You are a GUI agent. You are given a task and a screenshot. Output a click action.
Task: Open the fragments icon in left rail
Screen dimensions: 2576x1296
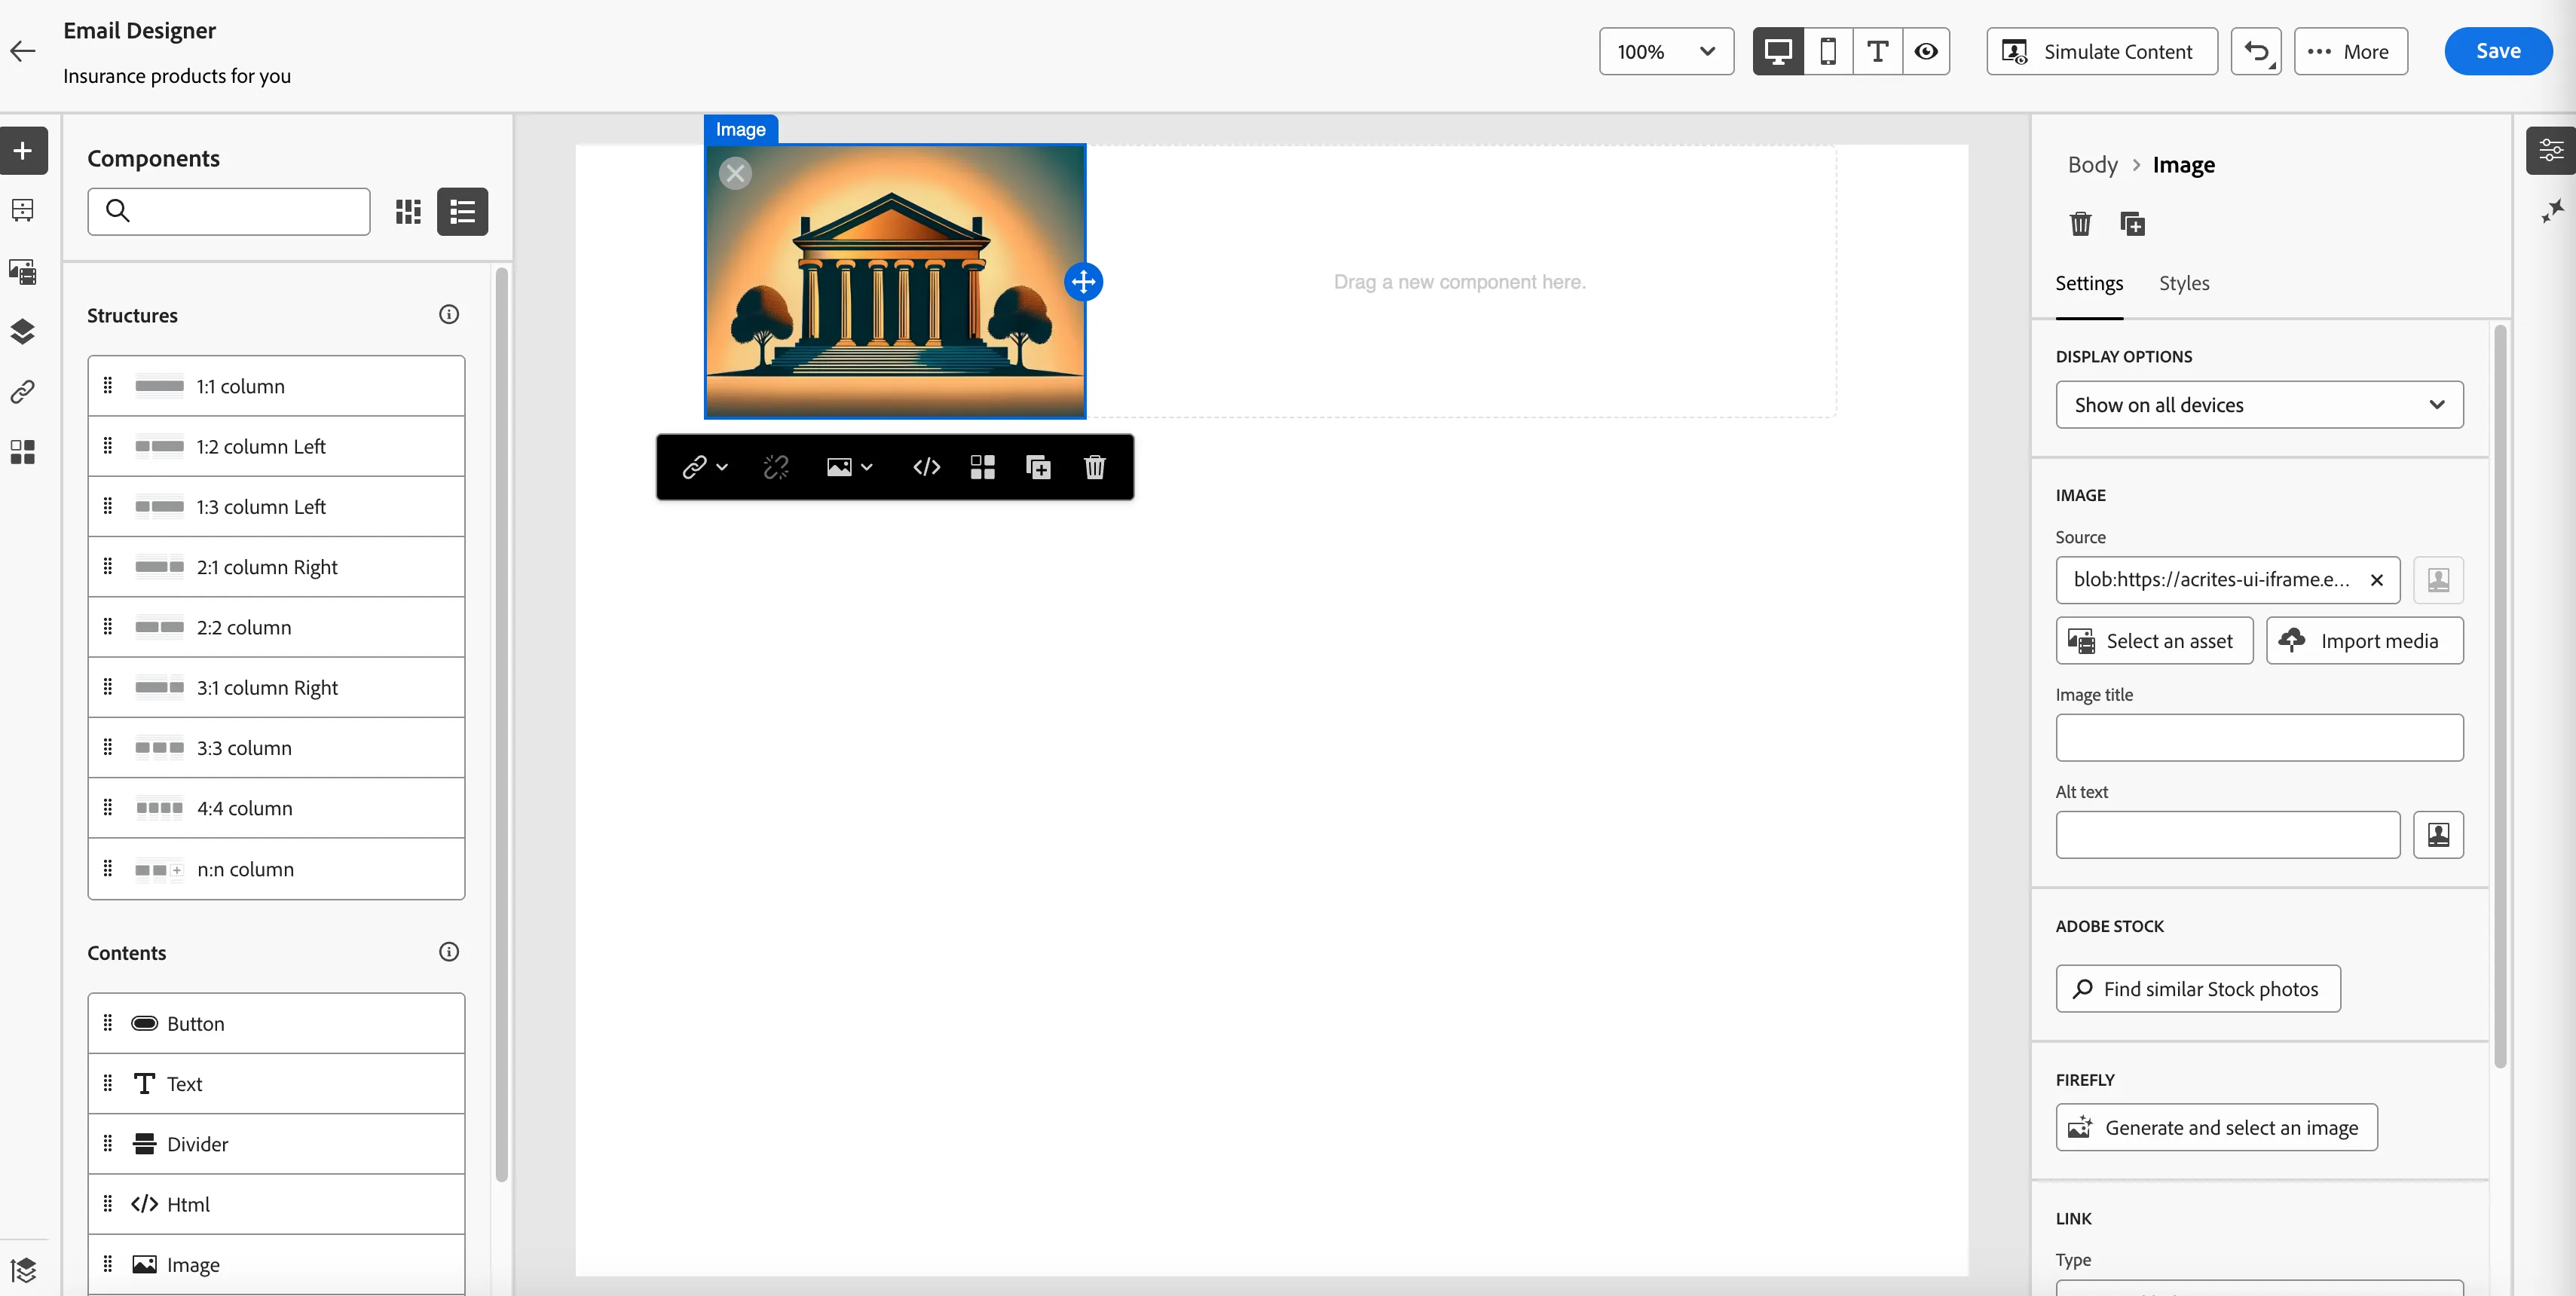click(x=23, y=452)
